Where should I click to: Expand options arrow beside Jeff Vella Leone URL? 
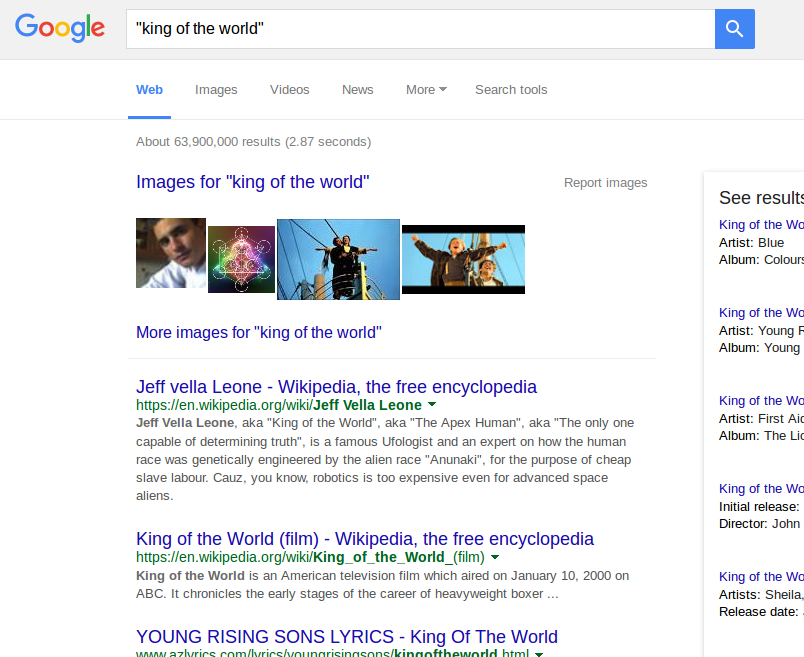click(x=432, y=405)
